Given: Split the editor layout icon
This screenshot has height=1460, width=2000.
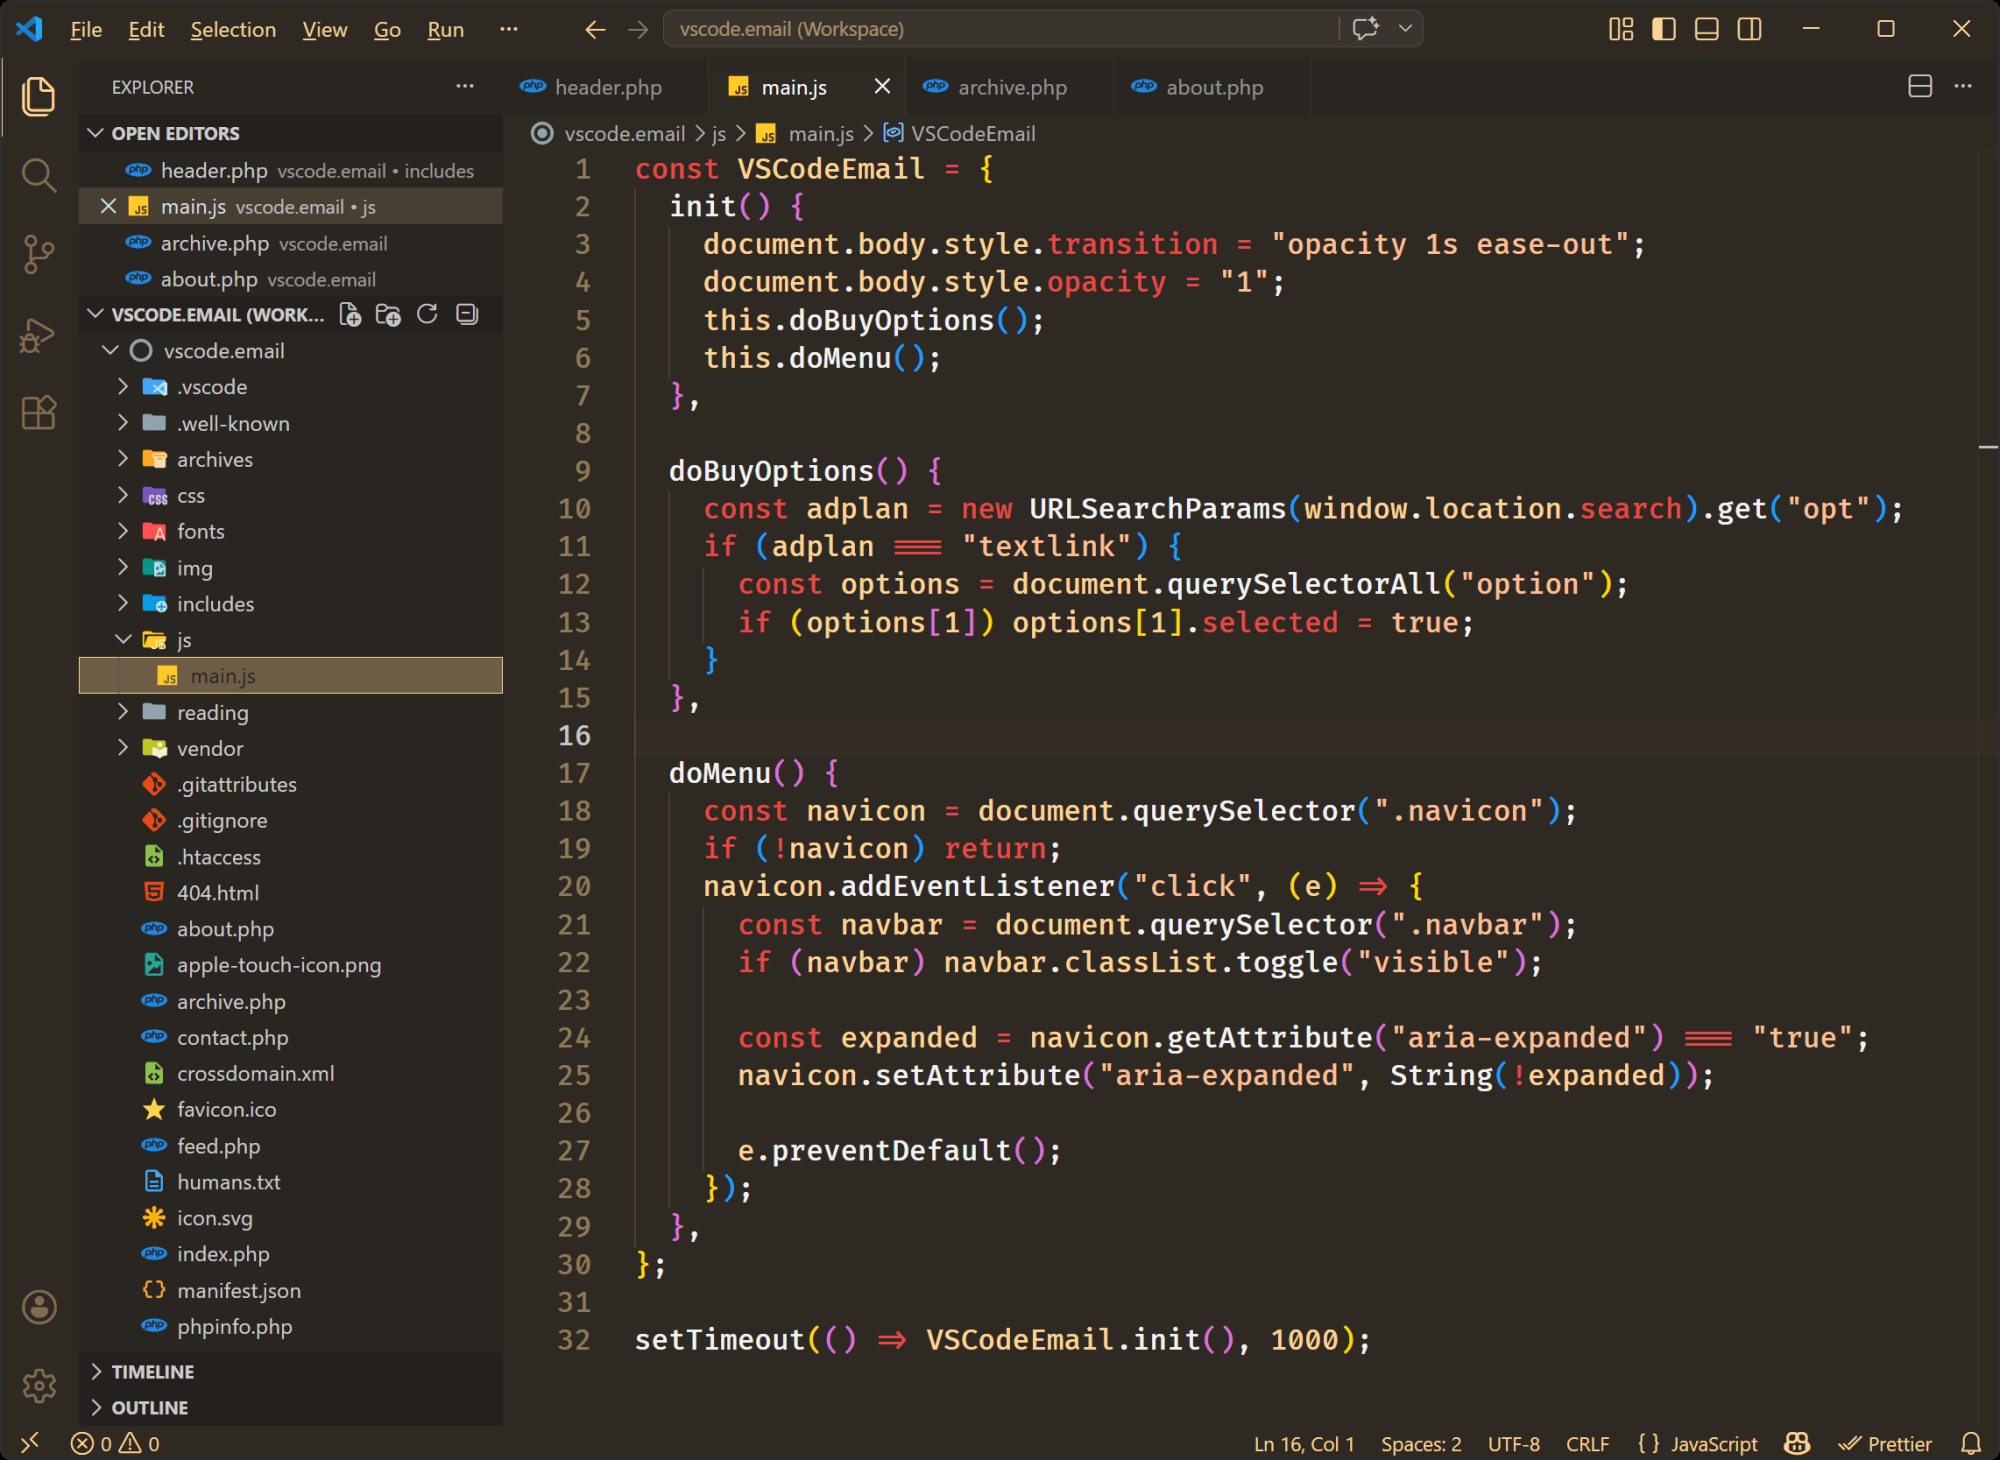Looking at the screenshot, I should (x=1919, y=87).
